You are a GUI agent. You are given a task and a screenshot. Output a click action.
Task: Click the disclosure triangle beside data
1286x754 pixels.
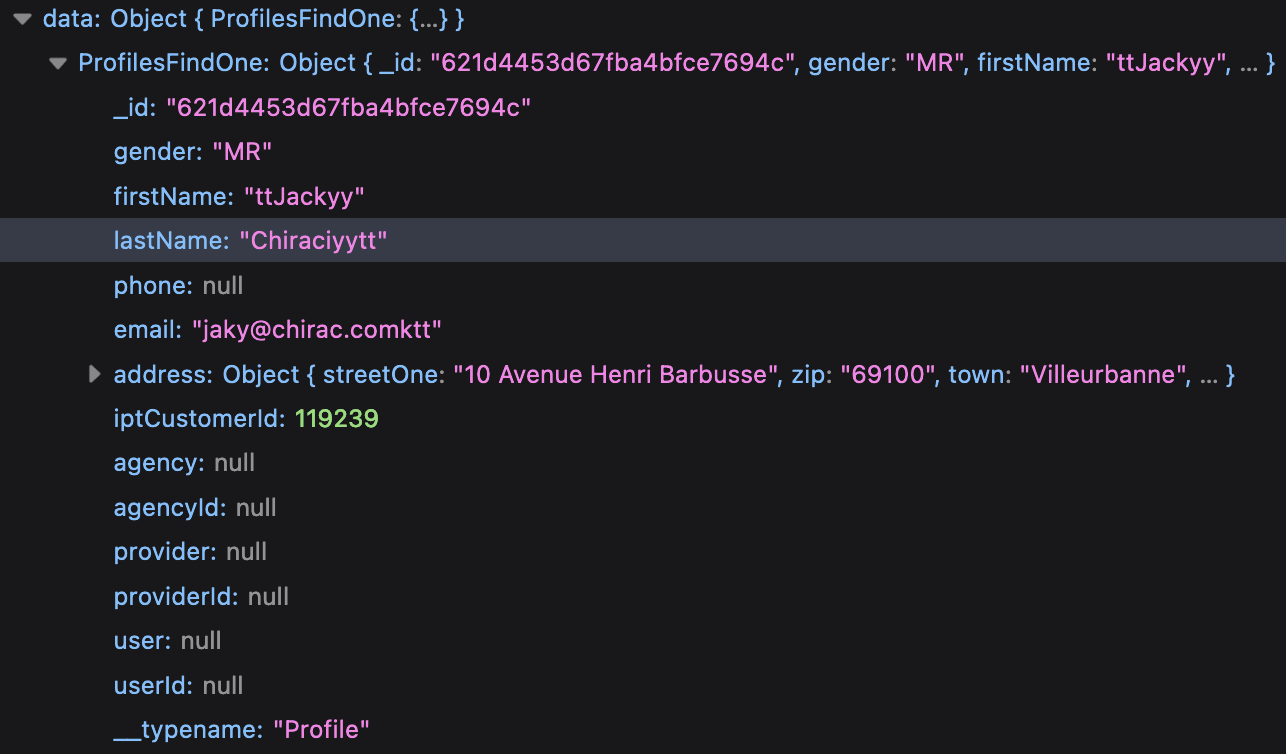[22, 18]
